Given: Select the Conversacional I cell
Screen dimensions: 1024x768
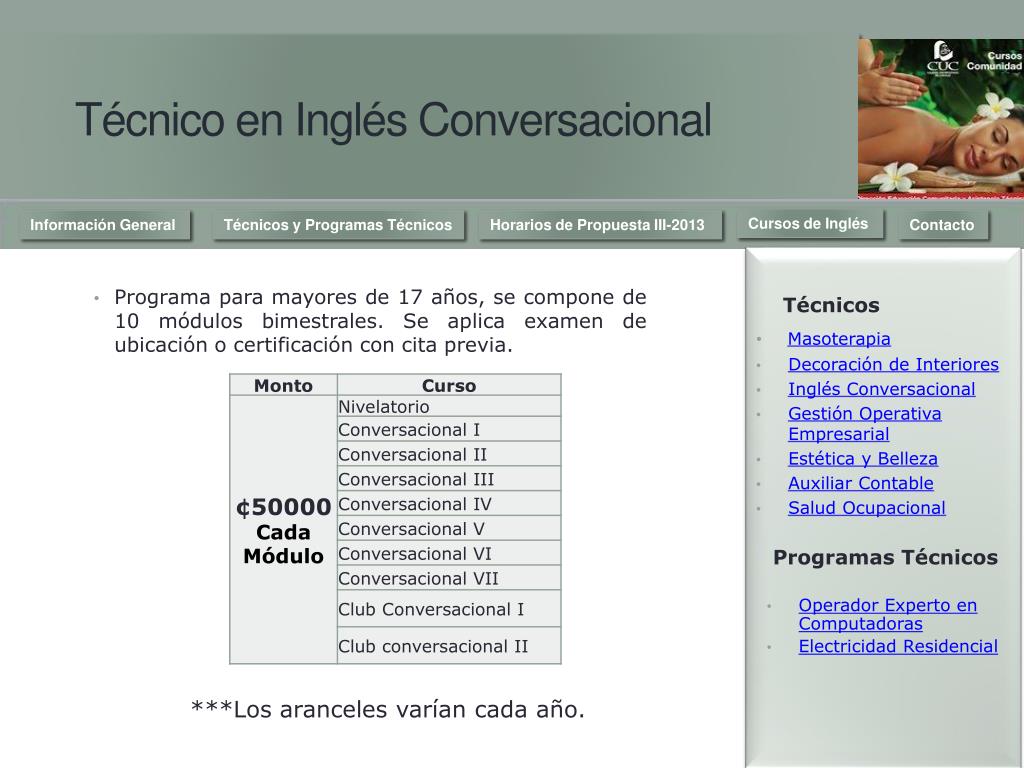Looking at the screenshot, I should (x=449, y=429).
